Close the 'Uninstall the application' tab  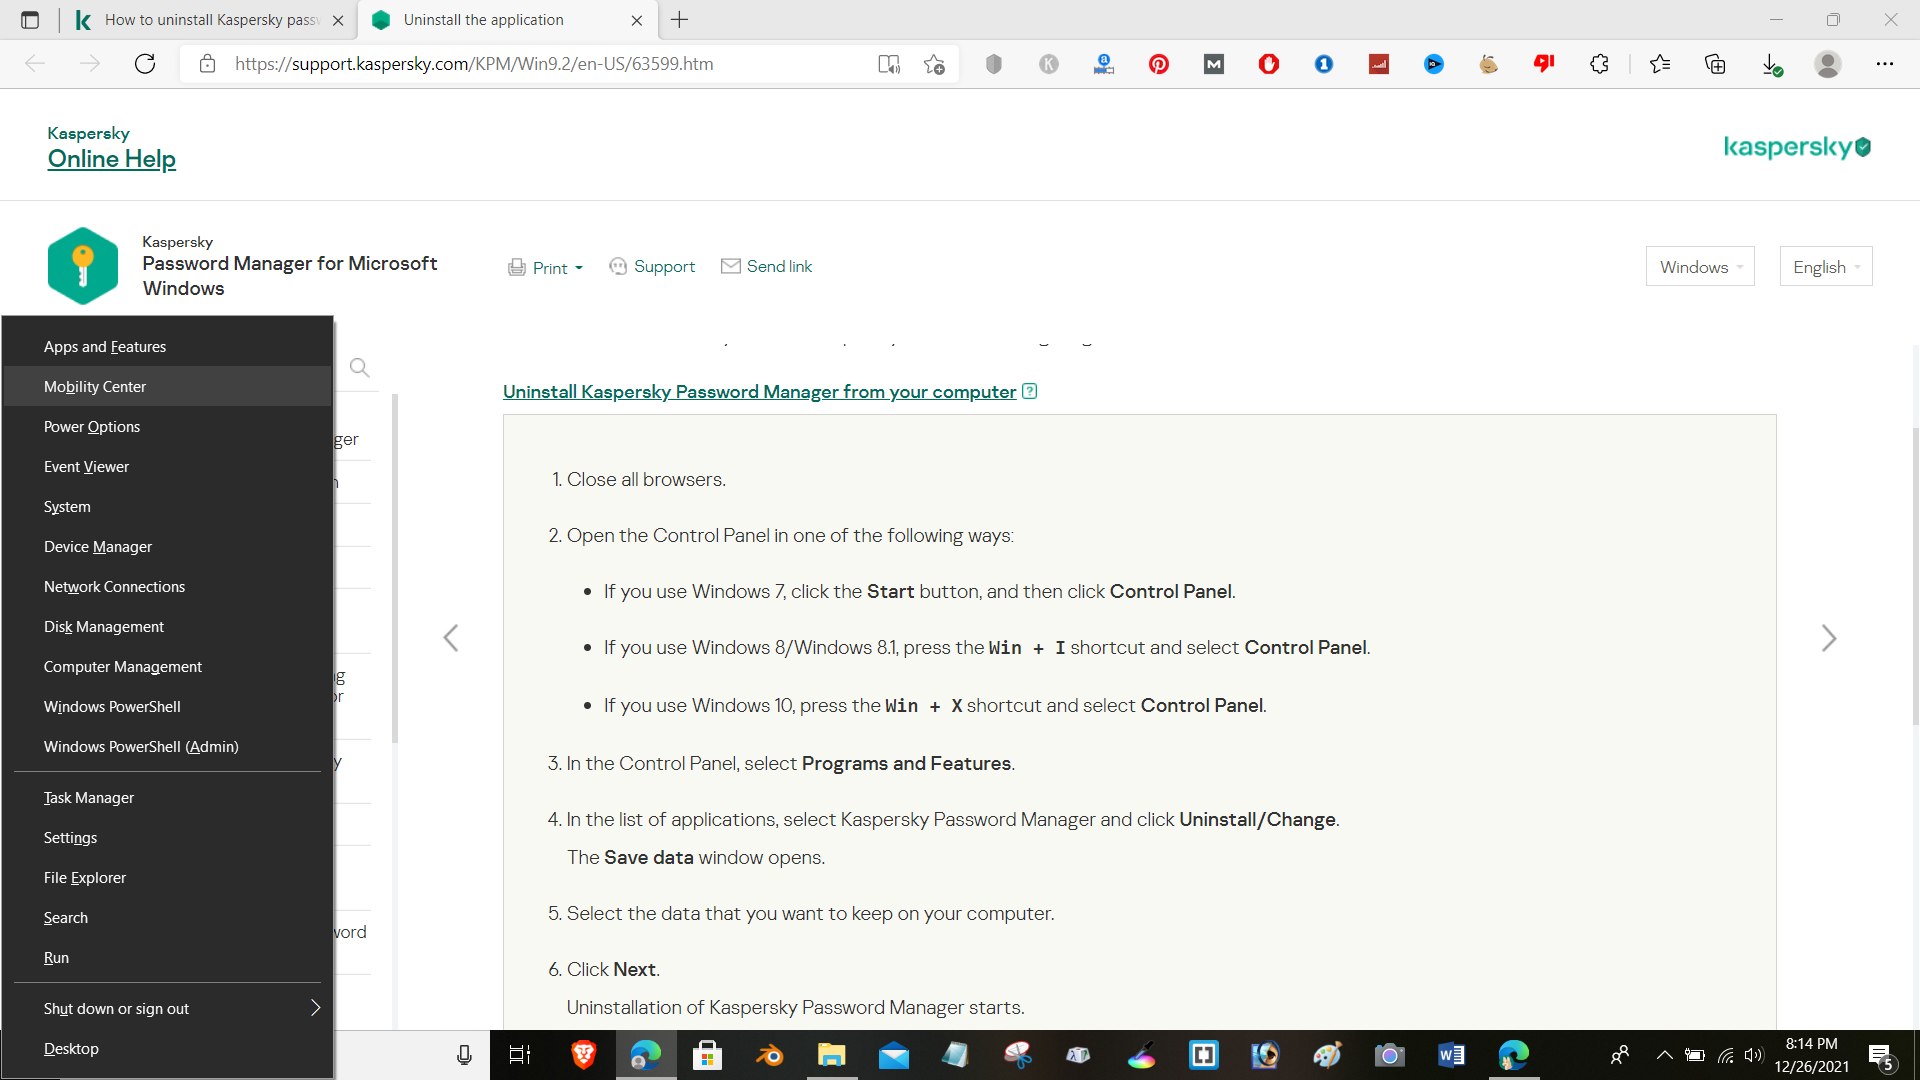click(x=637, y=20)
